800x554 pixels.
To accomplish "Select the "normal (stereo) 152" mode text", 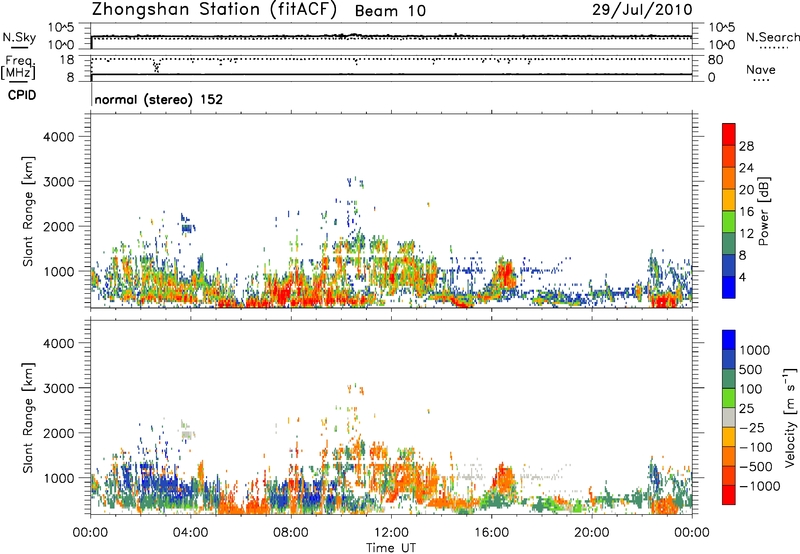I will click(159, 99).
